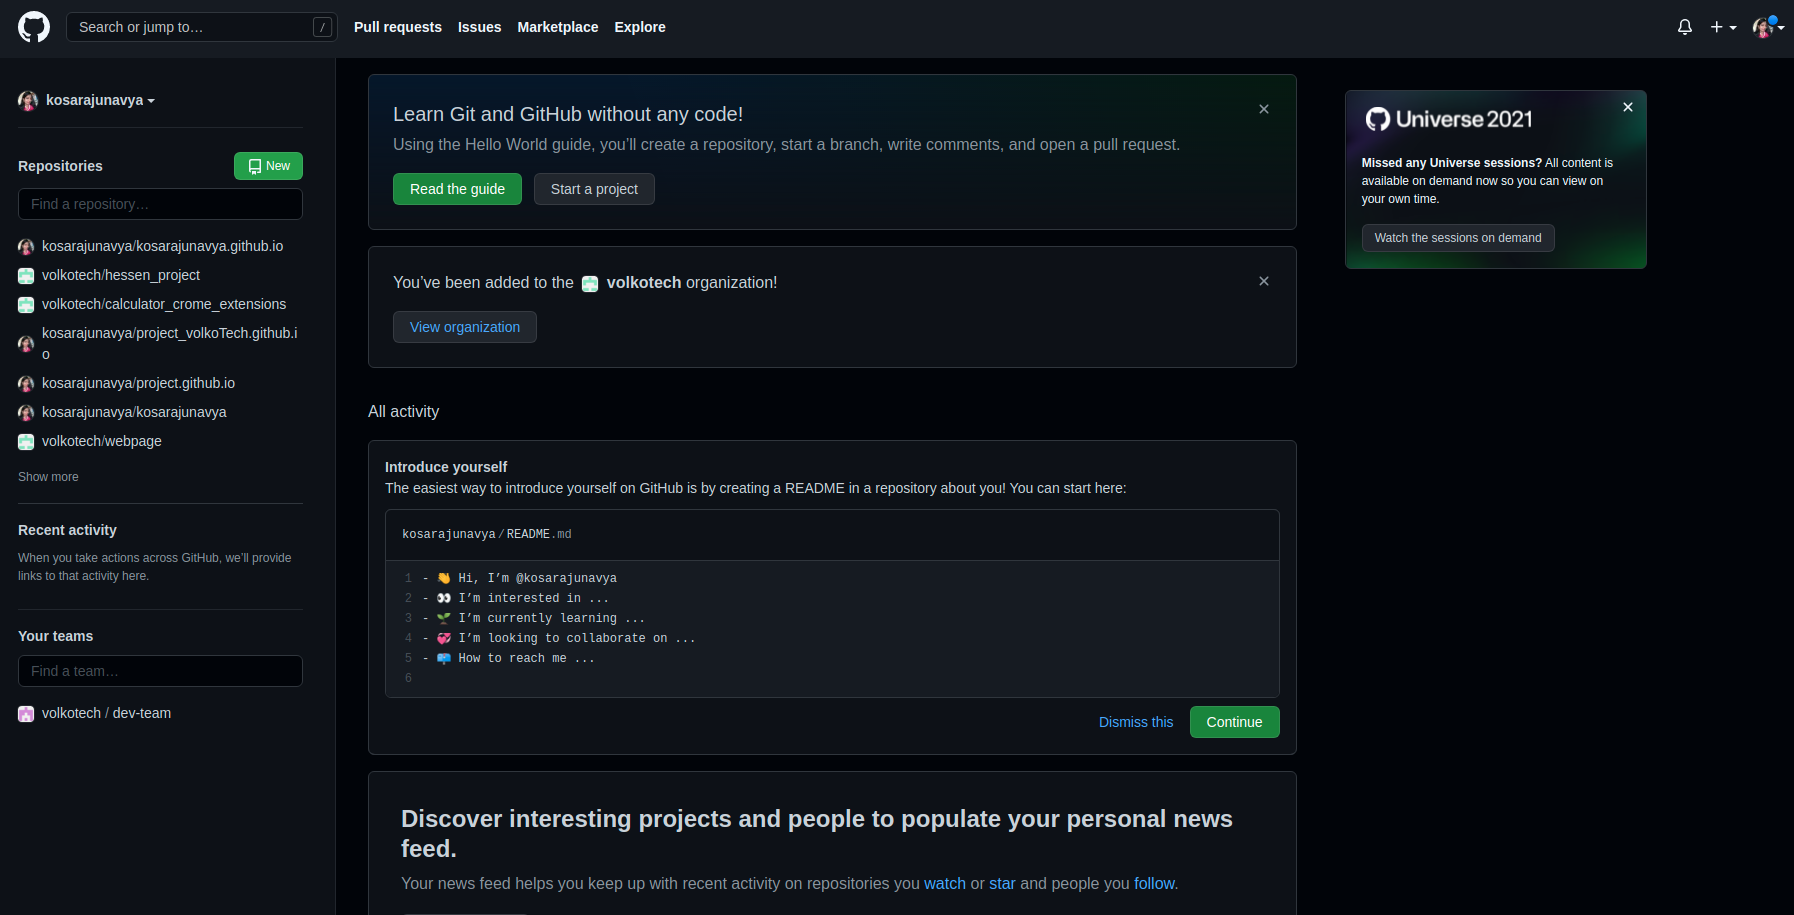The width and height of the screenshot is (1794, 915).
Task: Click the follow link in news feed text
Action: pyautogui.click(x=1154, y=884)
